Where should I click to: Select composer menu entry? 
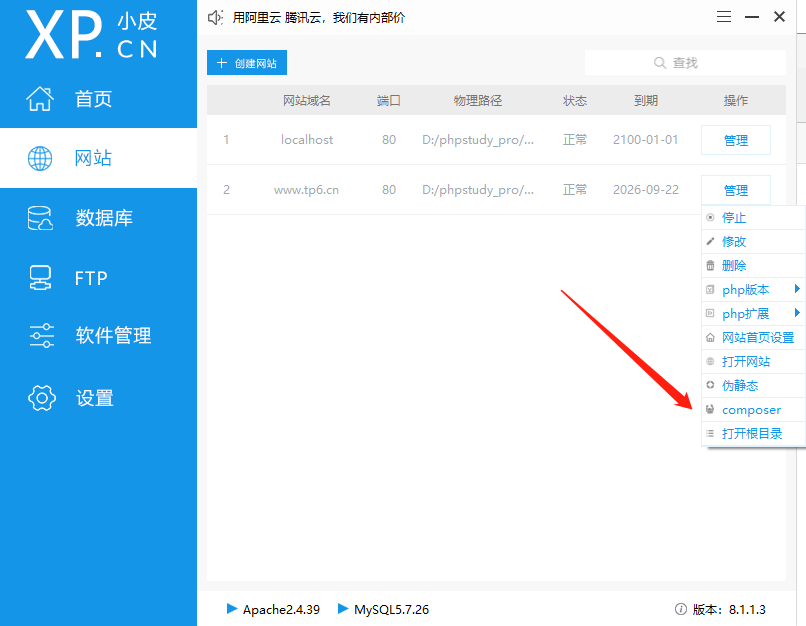point(753,410)
